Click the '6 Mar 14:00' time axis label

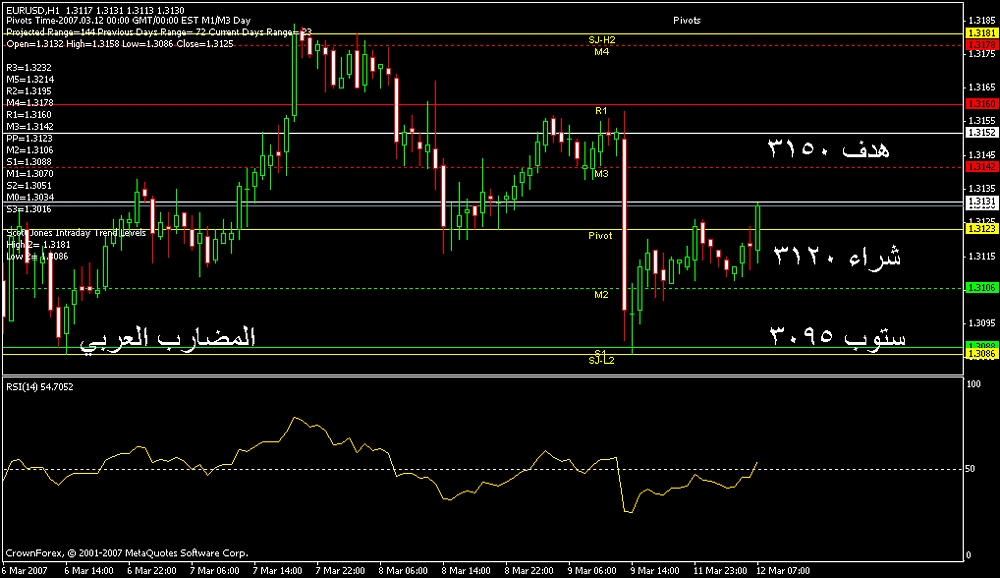[x=89, y=570]
